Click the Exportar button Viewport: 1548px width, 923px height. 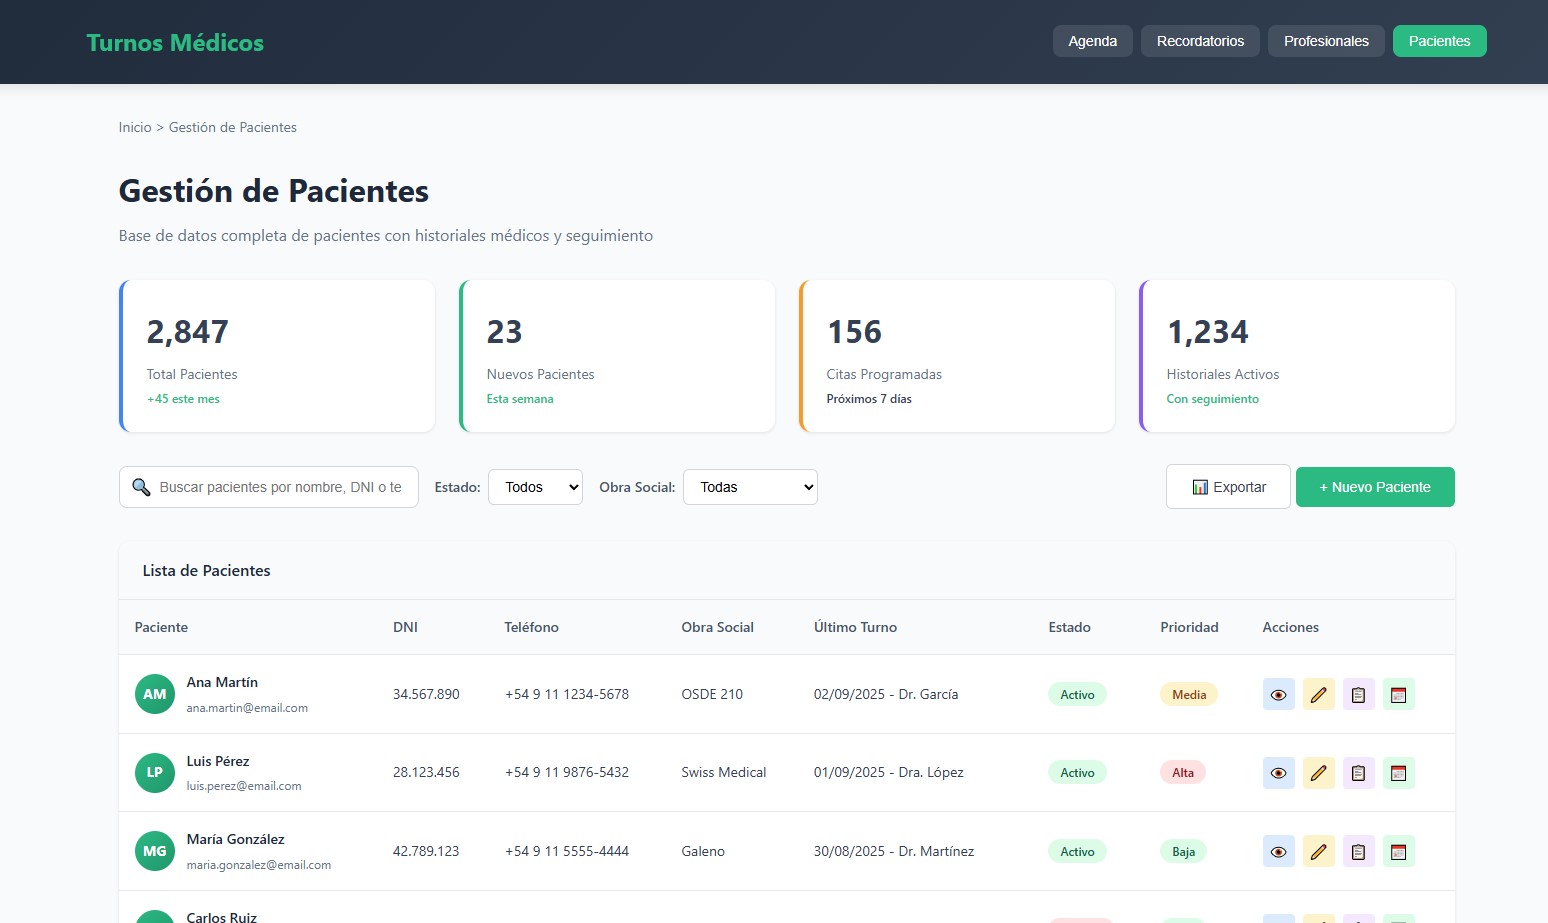(1228, 487)
